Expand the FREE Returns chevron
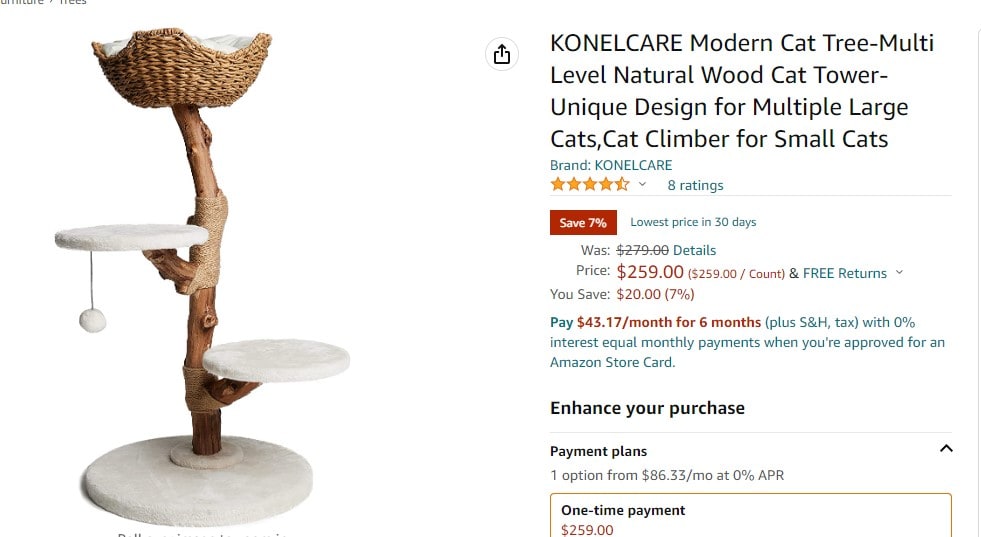This screenshot has width=981, height=537. (900, 272)
